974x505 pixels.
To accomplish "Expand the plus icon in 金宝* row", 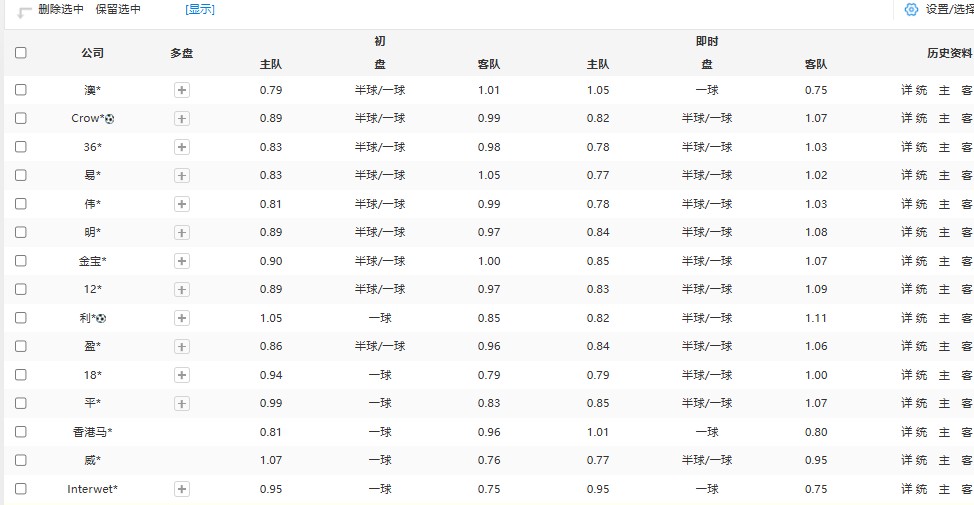I will (x=182, y=261).
